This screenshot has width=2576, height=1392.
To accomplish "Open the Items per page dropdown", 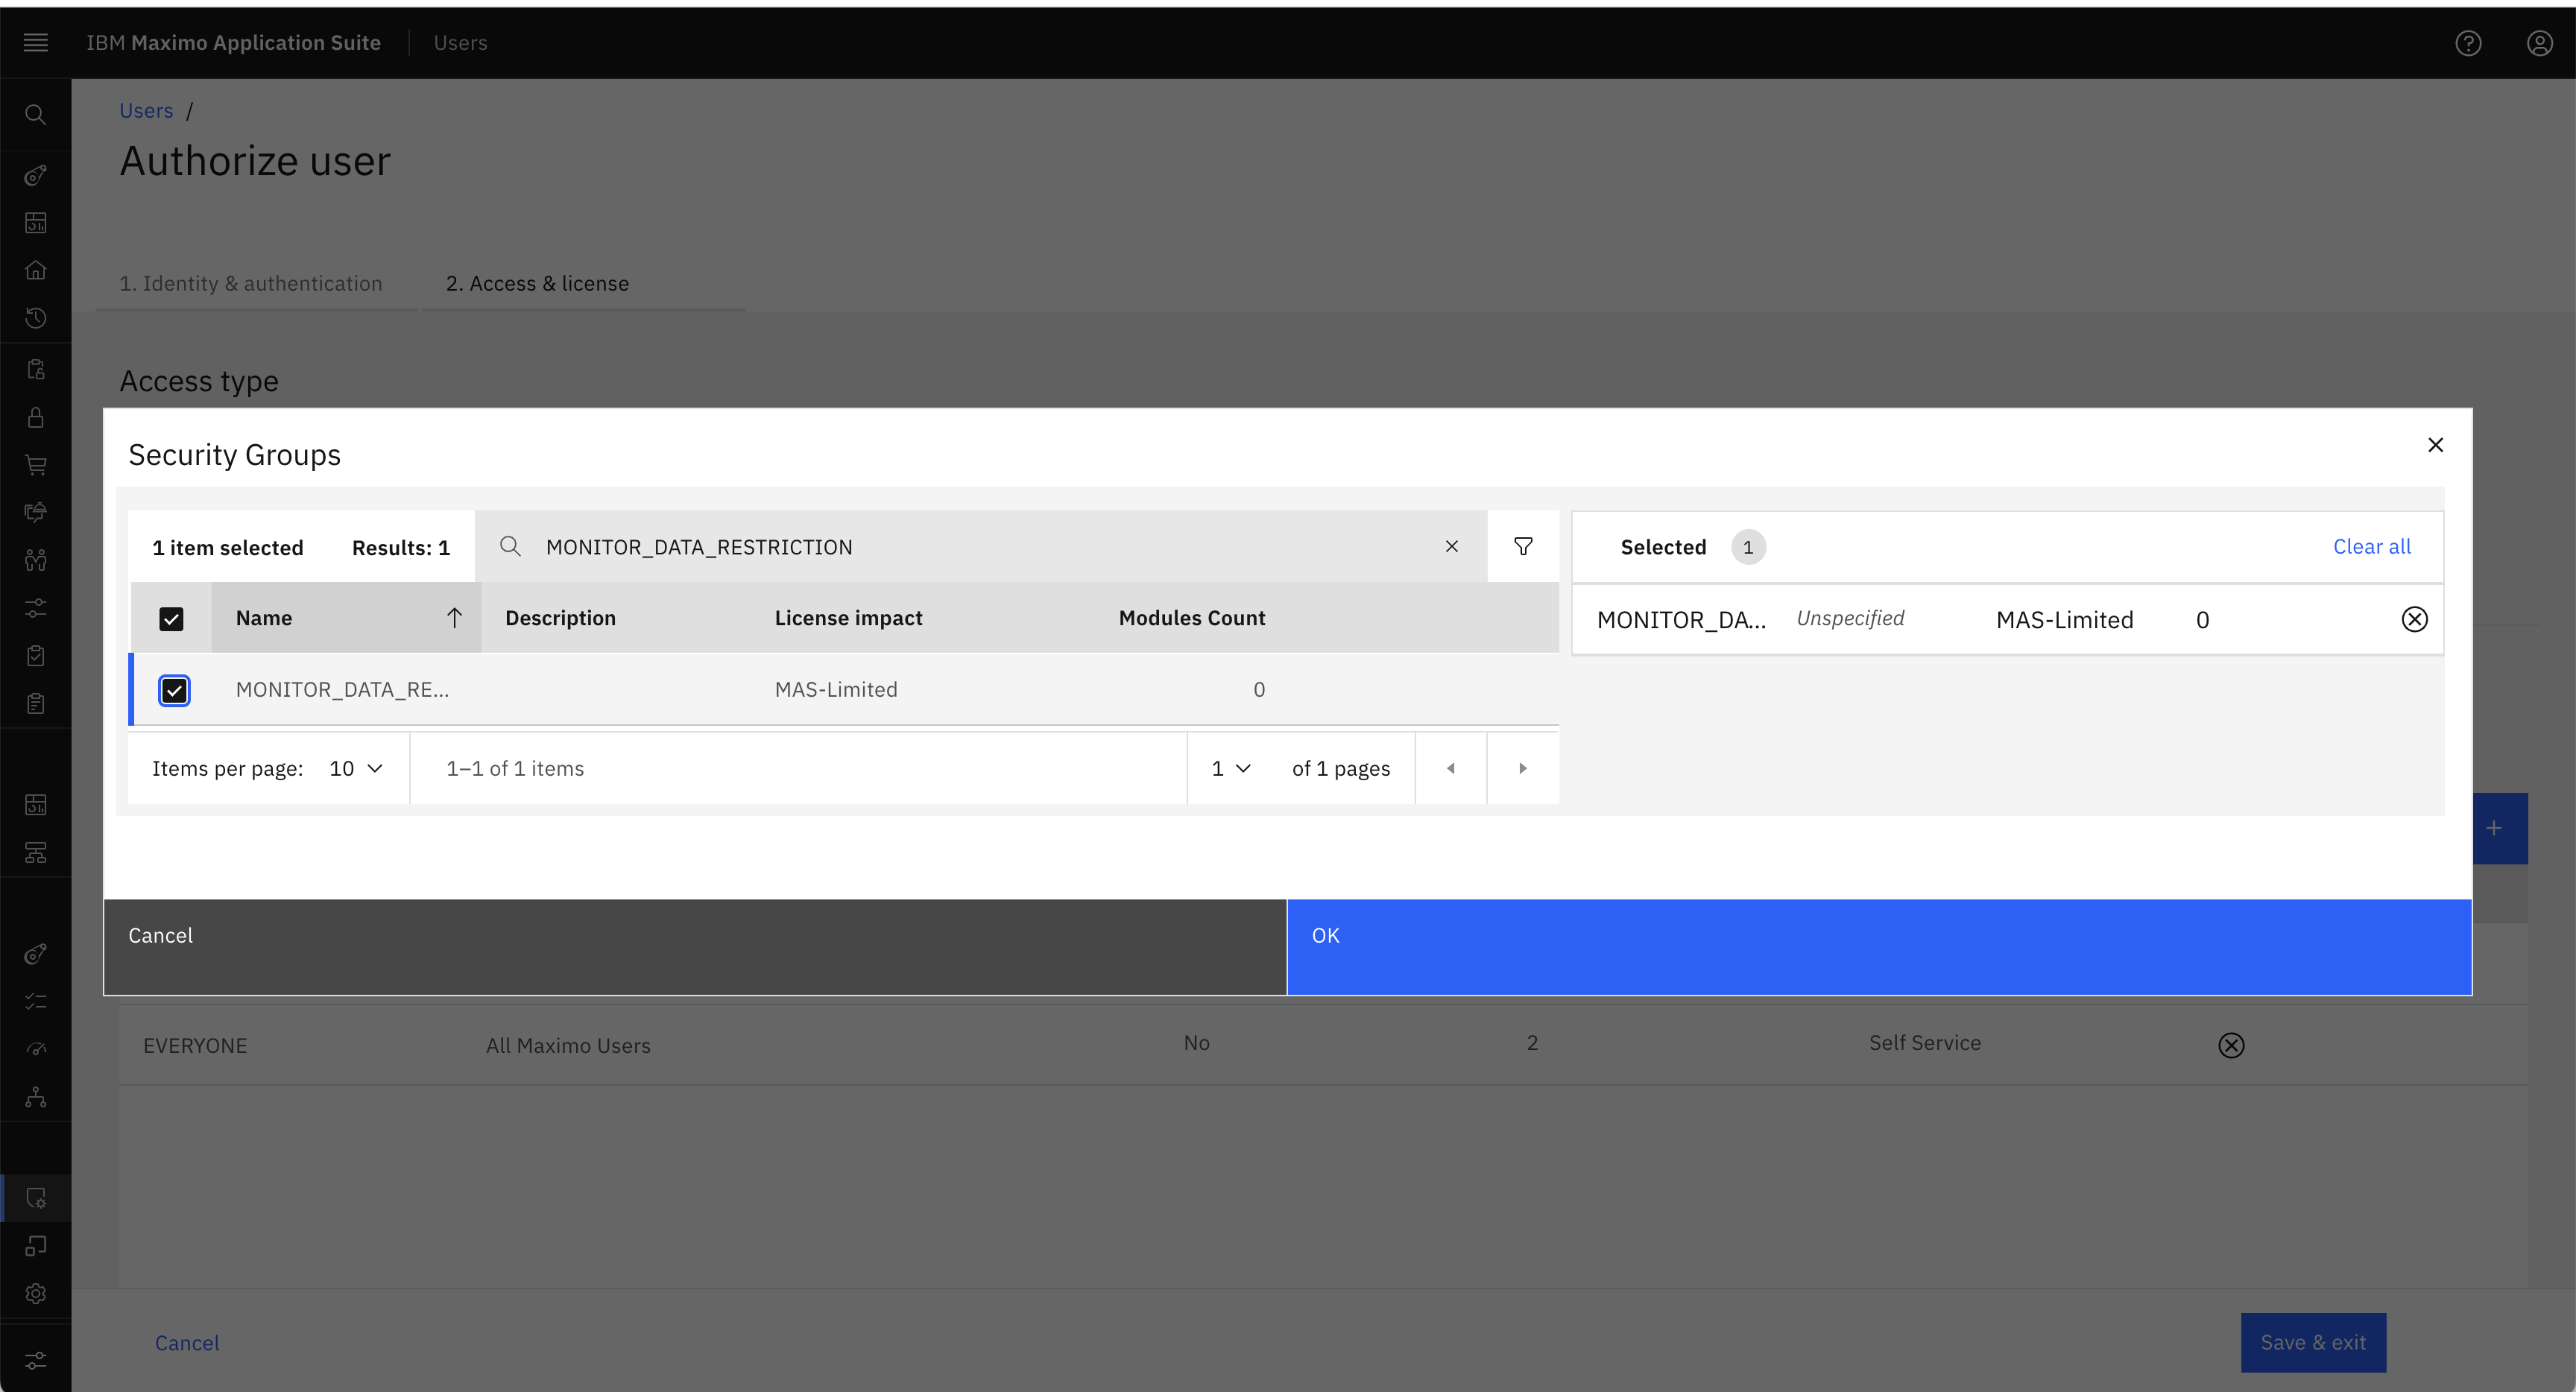I will coord(356,768).
